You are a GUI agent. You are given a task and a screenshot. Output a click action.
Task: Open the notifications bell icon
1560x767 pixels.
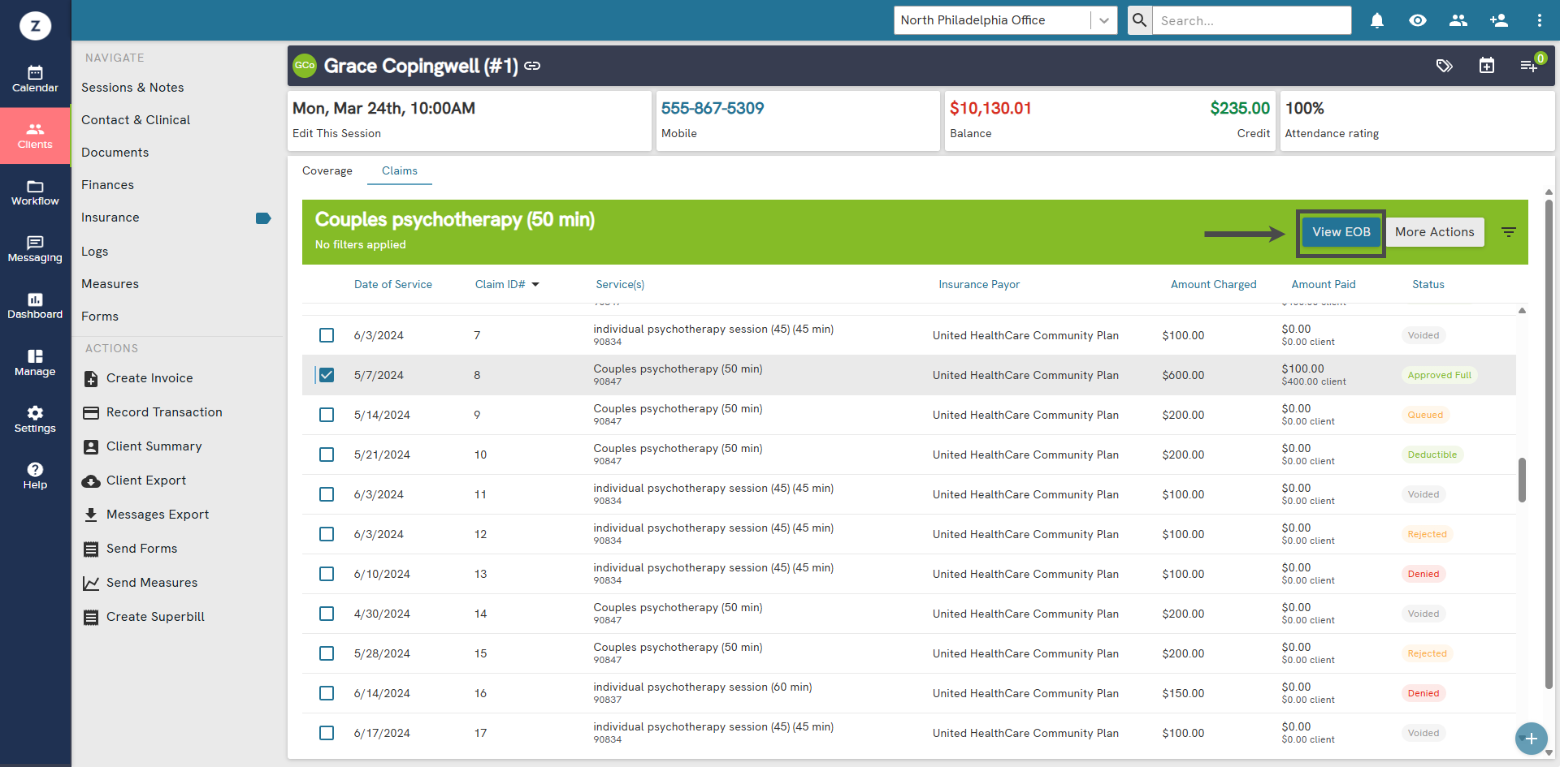(1377, 20)
